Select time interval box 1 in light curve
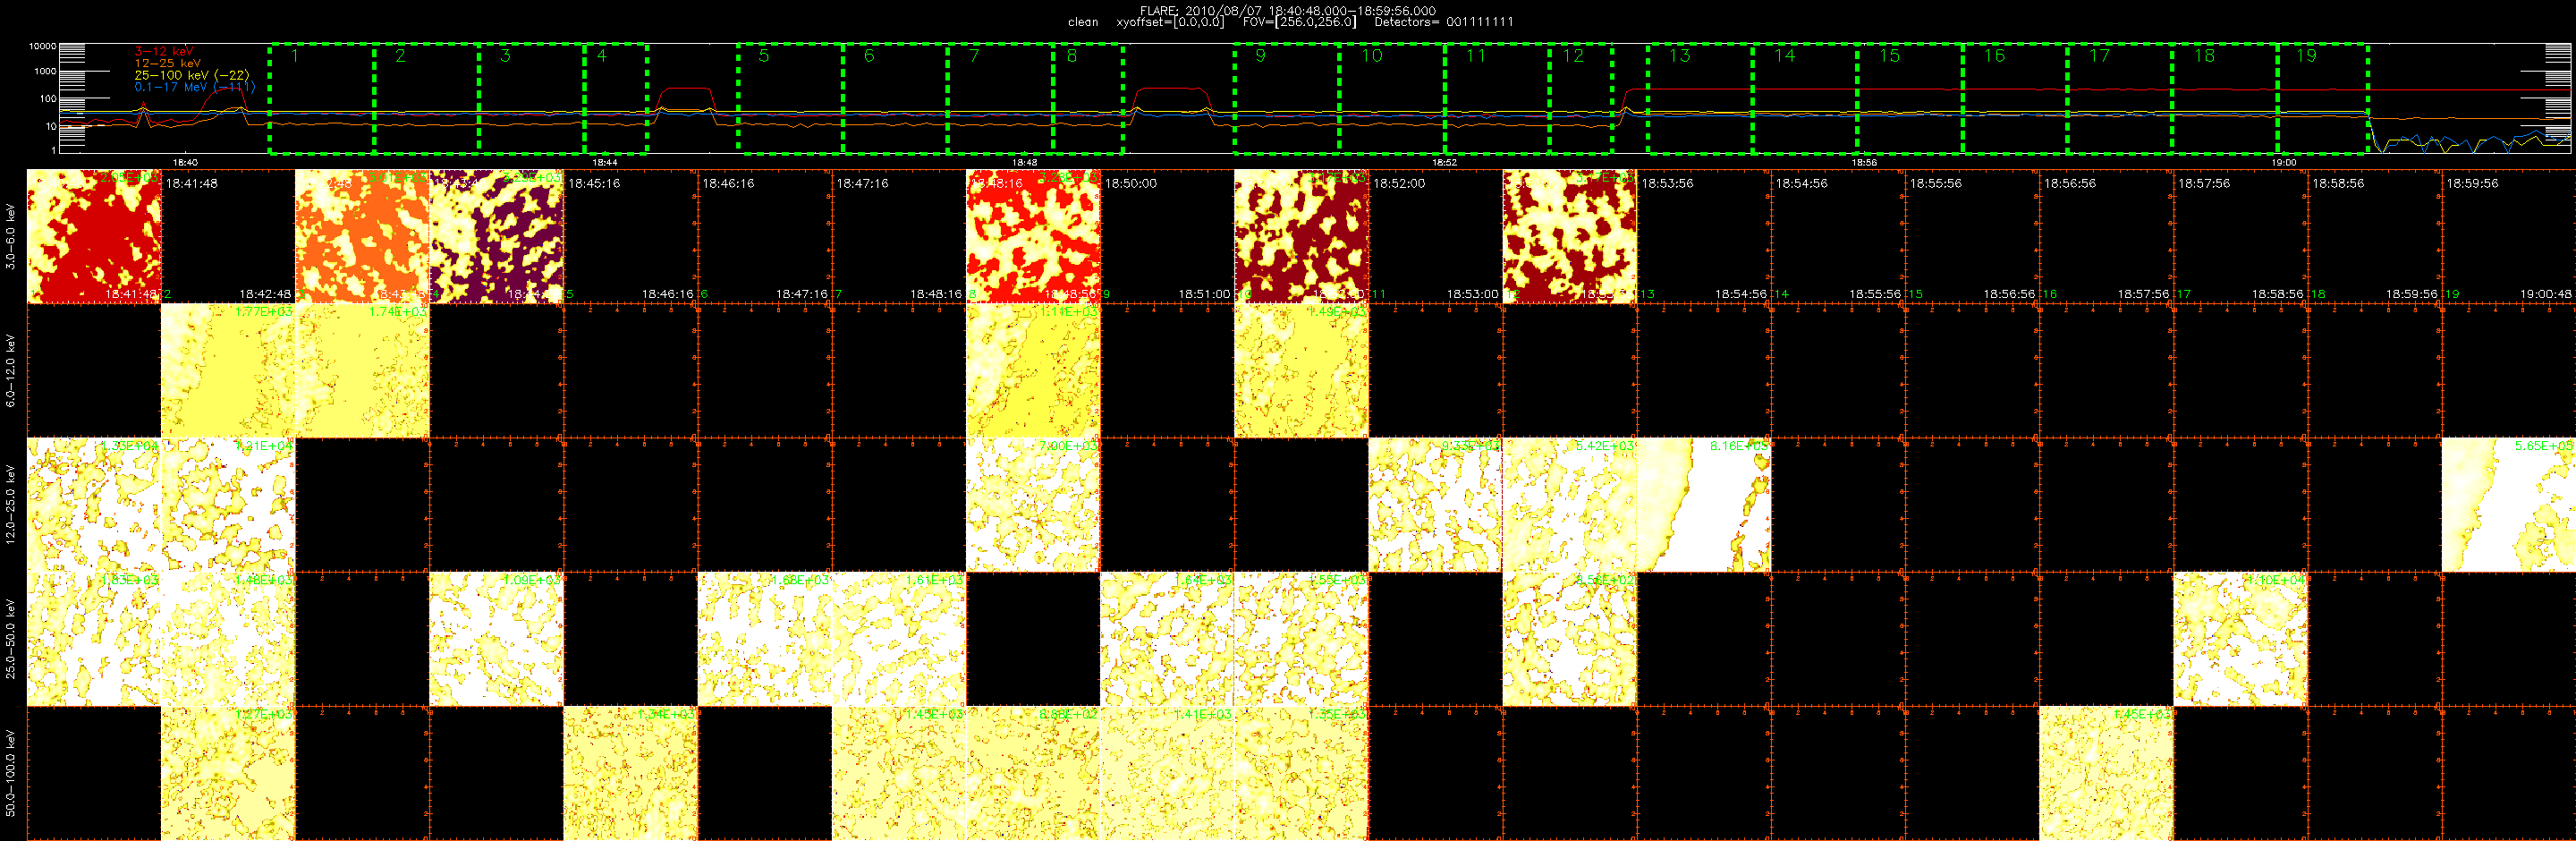The width and height of the screenshot is (2576, 841). coord(322,98)
